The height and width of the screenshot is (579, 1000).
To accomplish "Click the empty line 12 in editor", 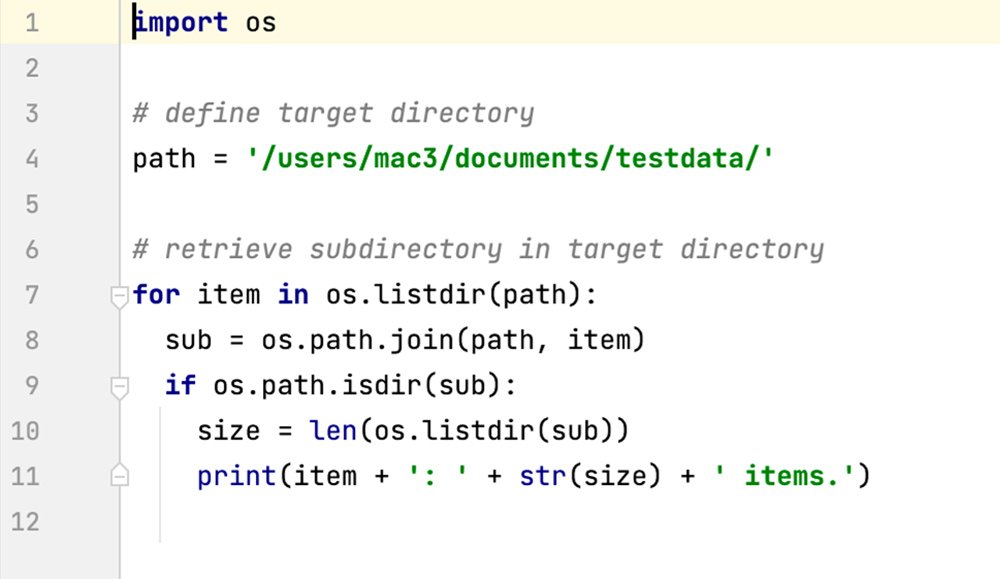I will pyautogui.click(x=500, y=521).
